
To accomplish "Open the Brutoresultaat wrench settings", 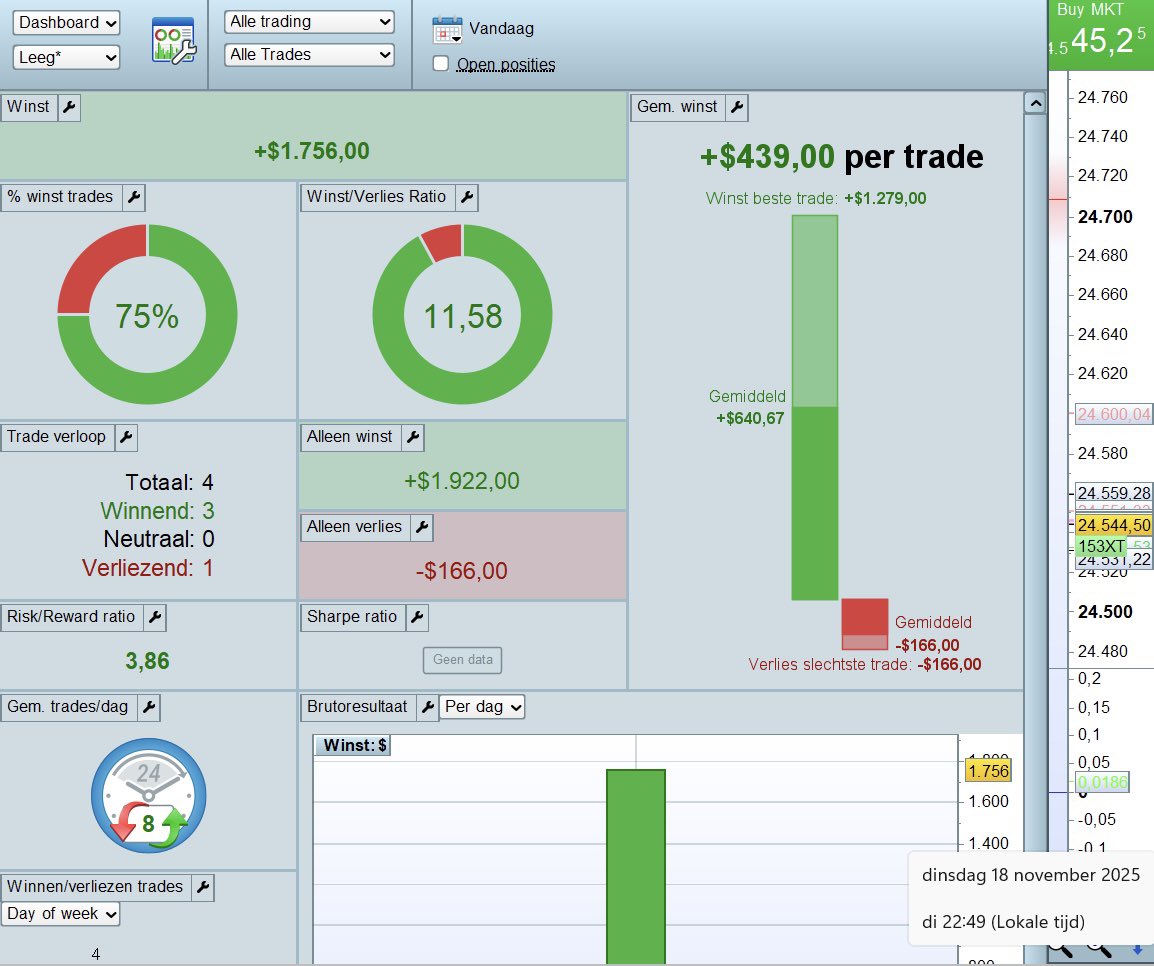I will 427,707.
